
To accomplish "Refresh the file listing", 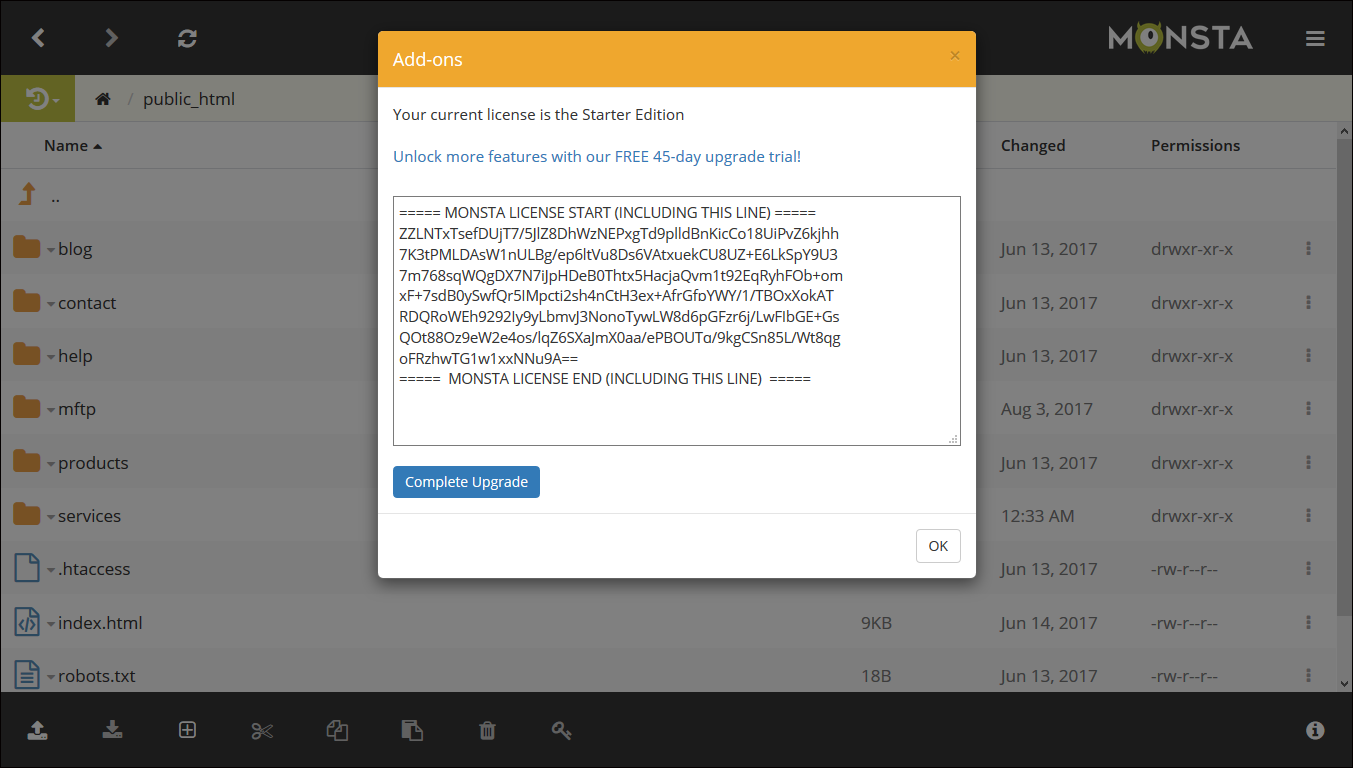I will [x=187, y=38].
